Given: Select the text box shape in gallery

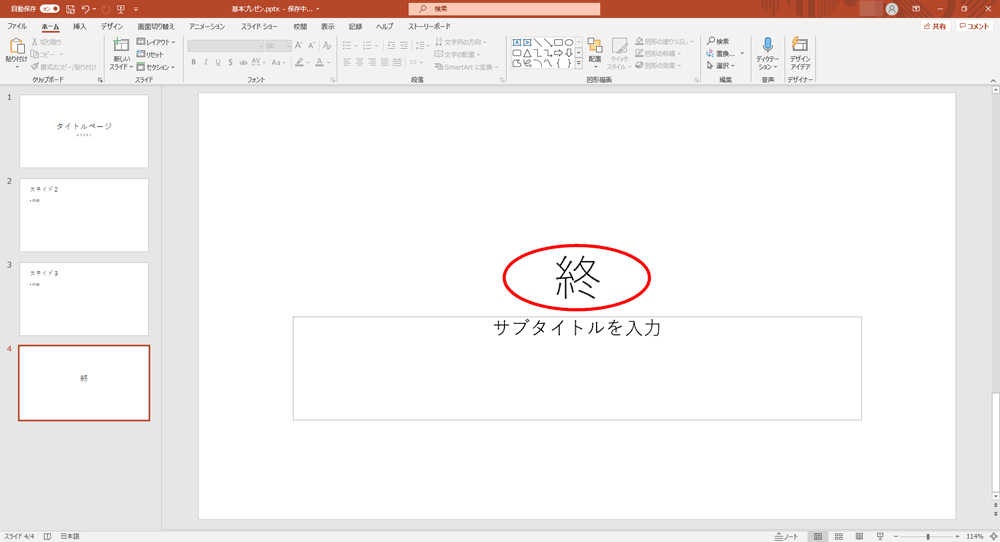Looking at the screenshot, I should click(517, 43).
